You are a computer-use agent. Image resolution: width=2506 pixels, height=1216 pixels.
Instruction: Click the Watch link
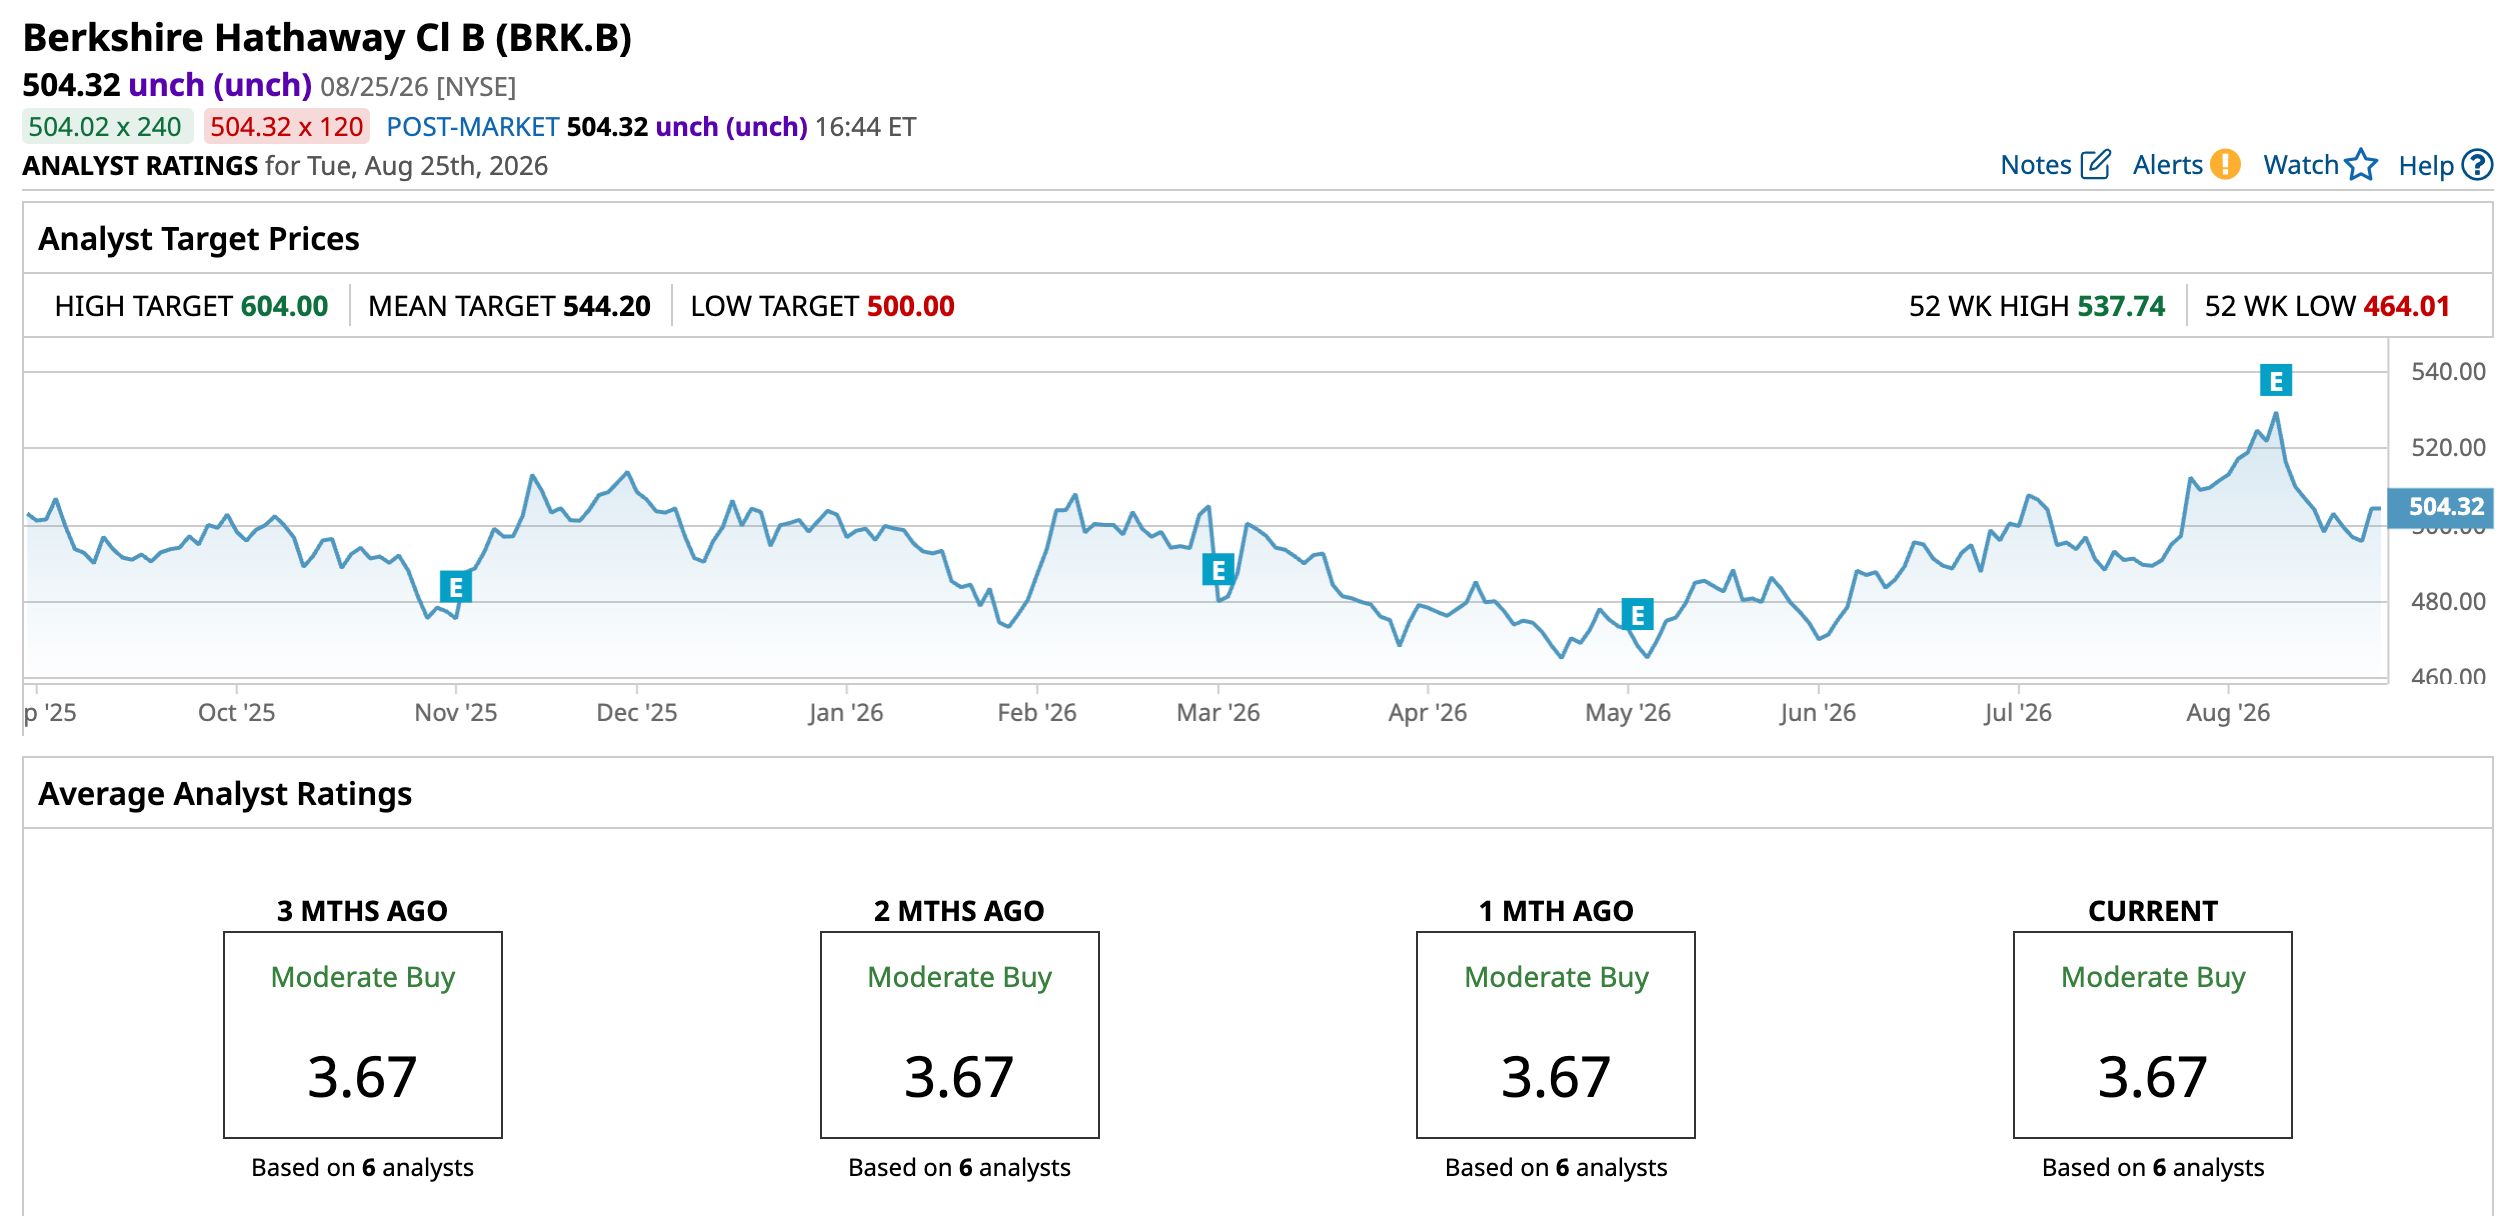(x=2301, y=165)
